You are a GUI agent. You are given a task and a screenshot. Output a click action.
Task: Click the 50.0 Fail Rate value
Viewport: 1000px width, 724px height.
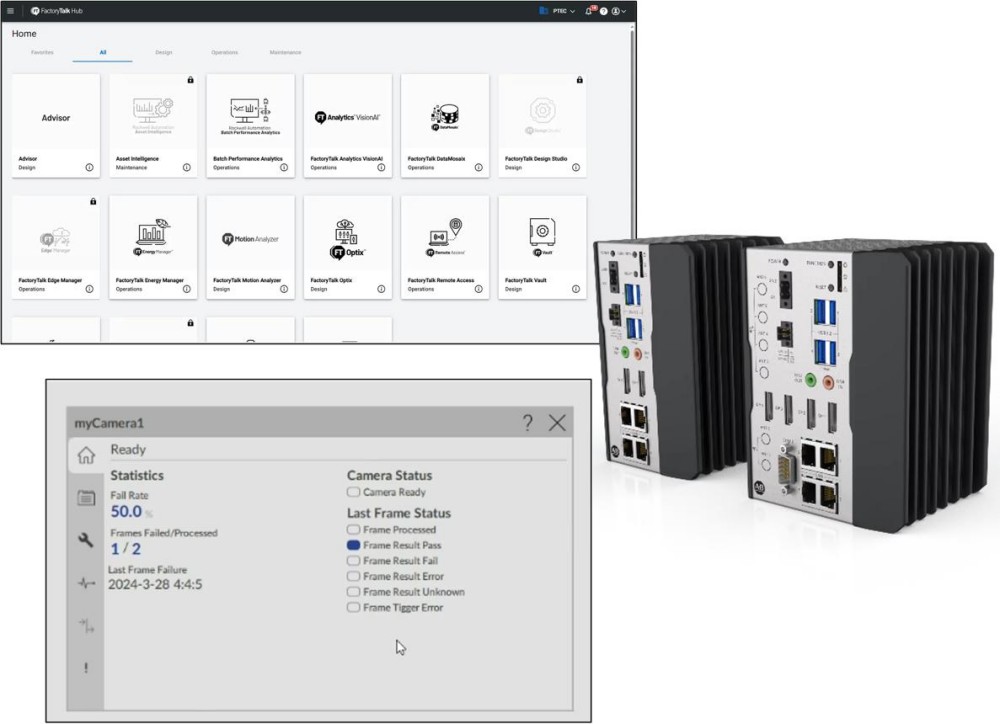126,512
